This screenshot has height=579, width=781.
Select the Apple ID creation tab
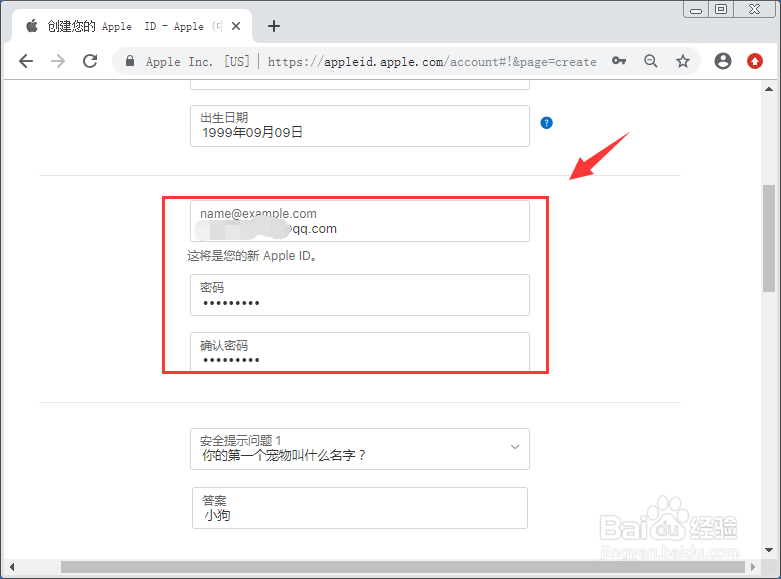(132, 26)
